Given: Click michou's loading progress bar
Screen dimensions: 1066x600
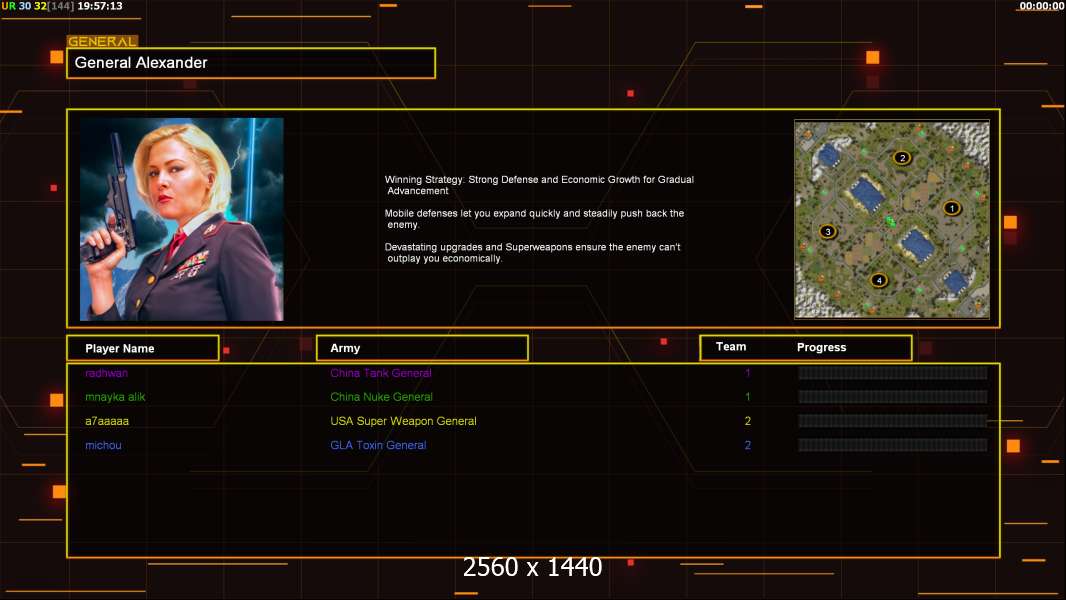Looking at the screenshot, I should pyautogui.click(x=893, y=445).
